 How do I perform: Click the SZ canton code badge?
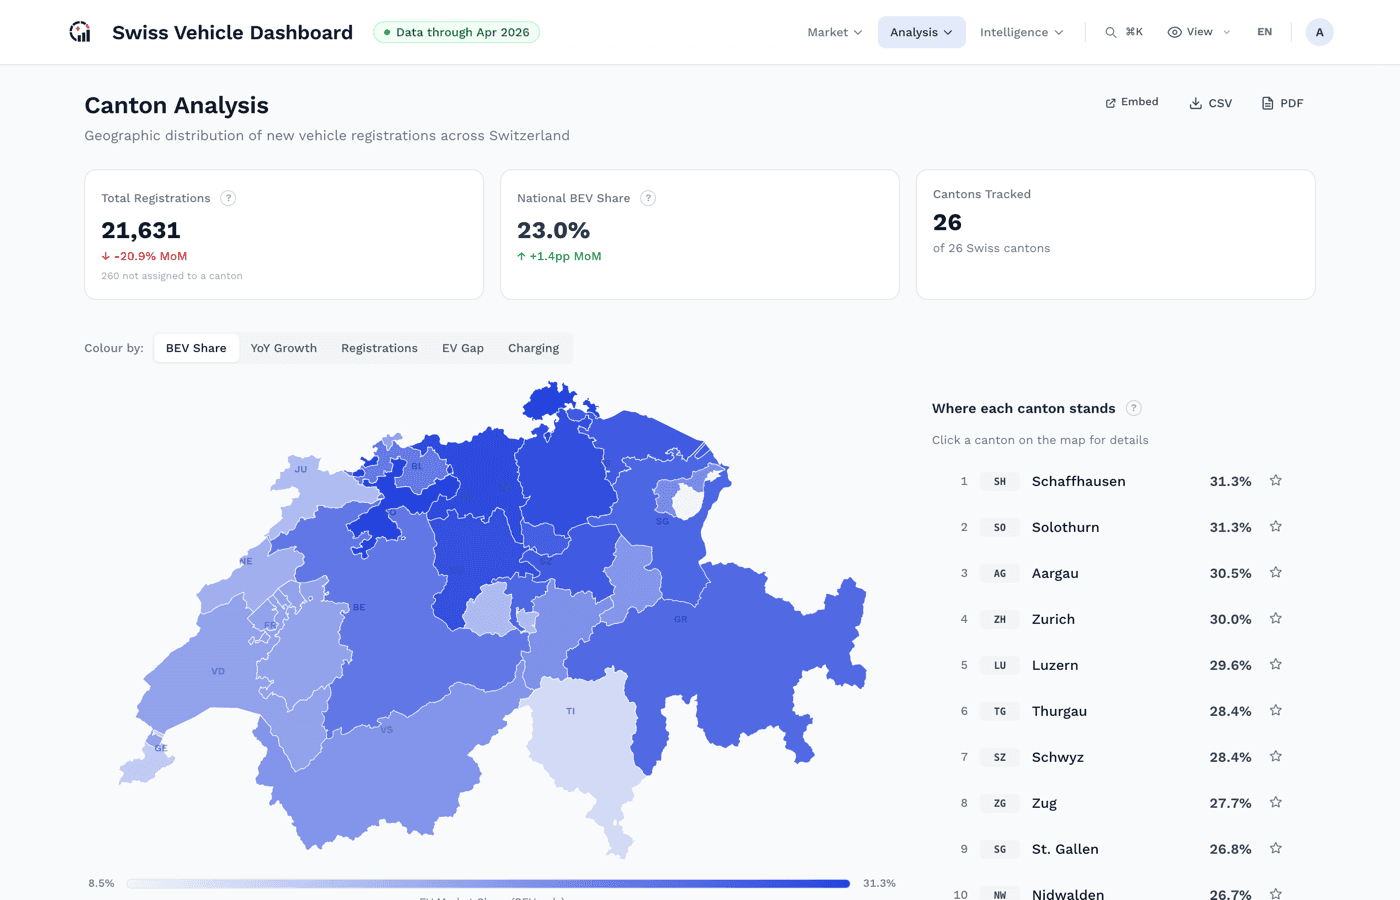(x=1000, y=757)
